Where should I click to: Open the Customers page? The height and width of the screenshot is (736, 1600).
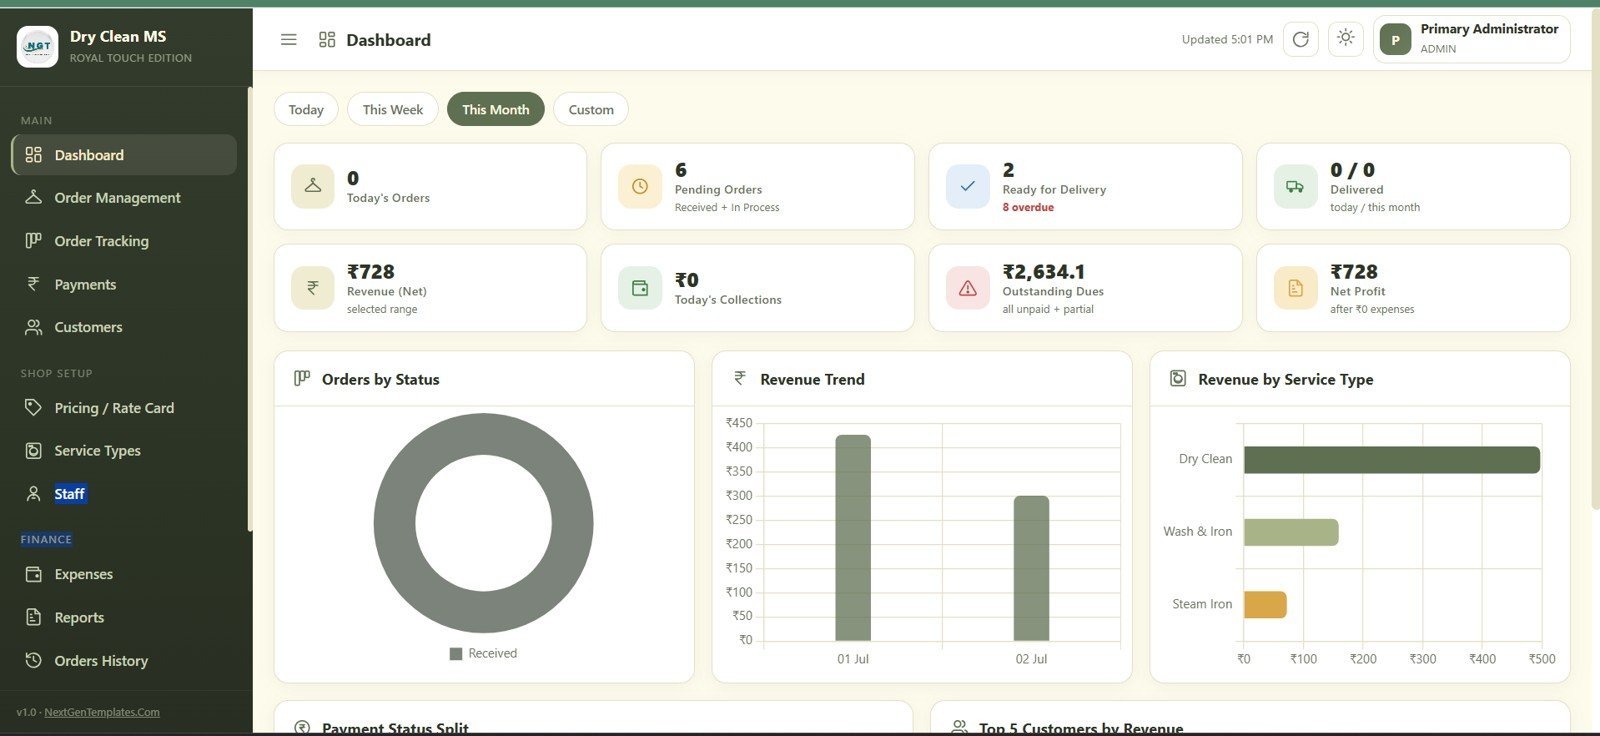point(124,327)
